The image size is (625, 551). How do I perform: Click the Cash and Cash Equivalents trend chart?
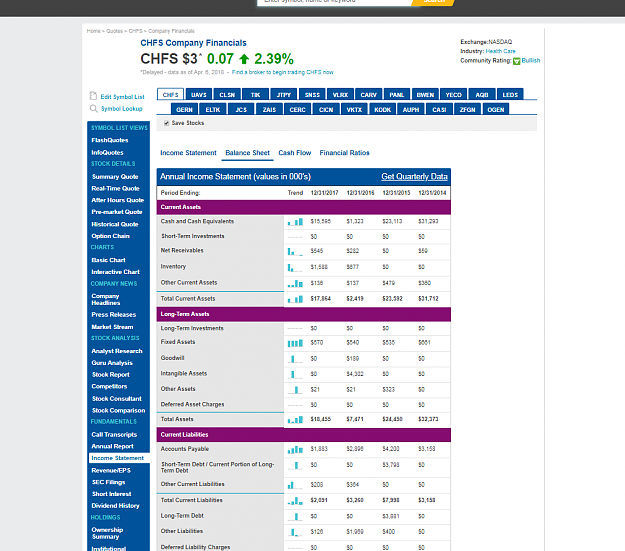click(x=295, y=221)
